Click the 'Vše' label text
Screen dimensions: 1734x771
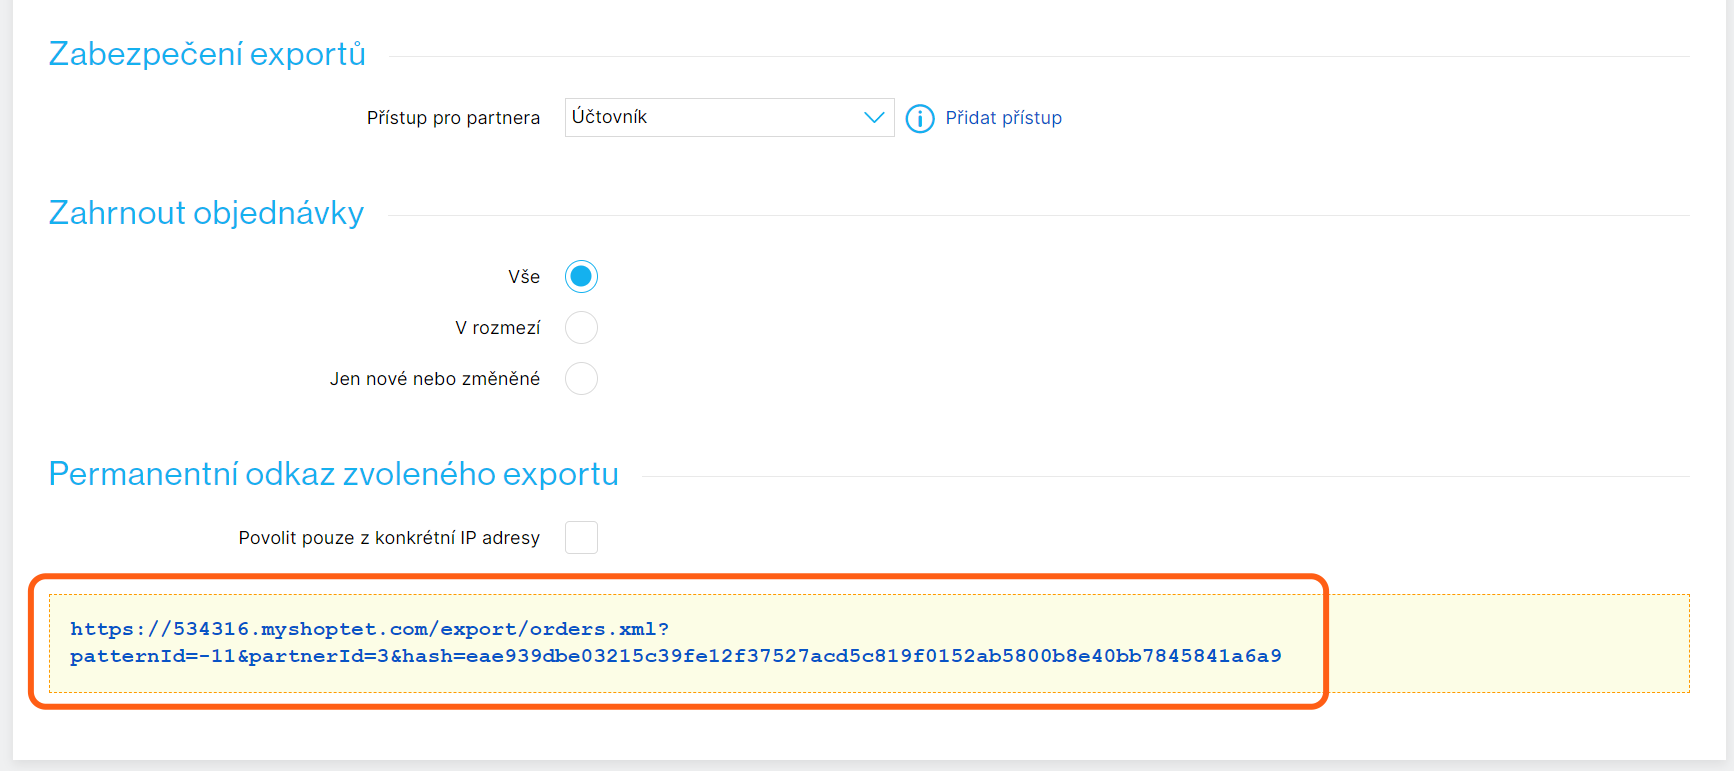(x=524, y=277)
